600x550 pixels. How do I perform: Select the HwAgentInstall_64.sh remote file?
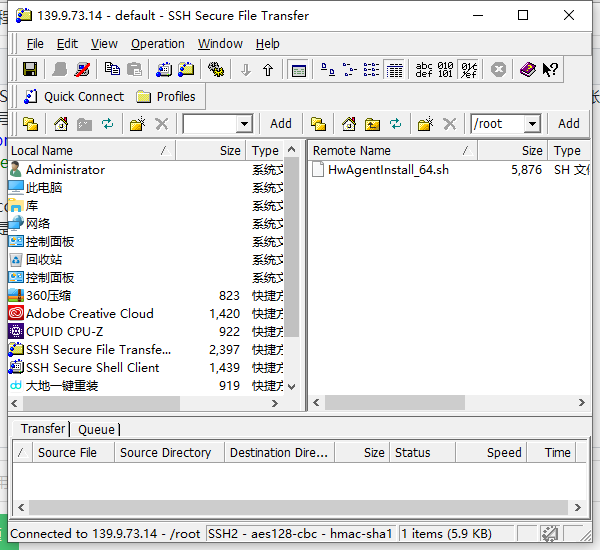388,170
